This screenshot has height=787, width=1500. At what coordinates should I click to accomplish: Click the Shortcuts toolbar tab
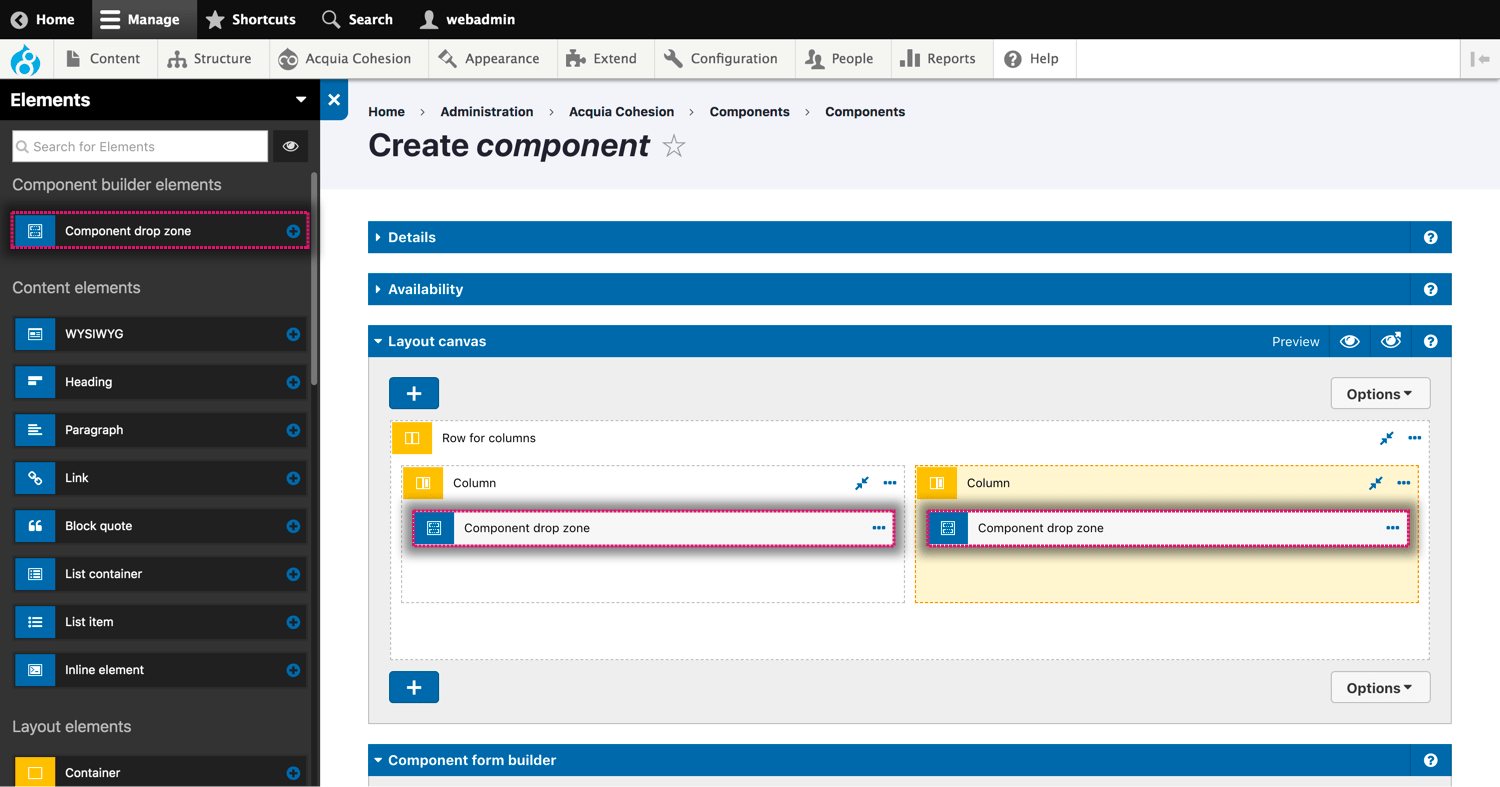[250, 19]
